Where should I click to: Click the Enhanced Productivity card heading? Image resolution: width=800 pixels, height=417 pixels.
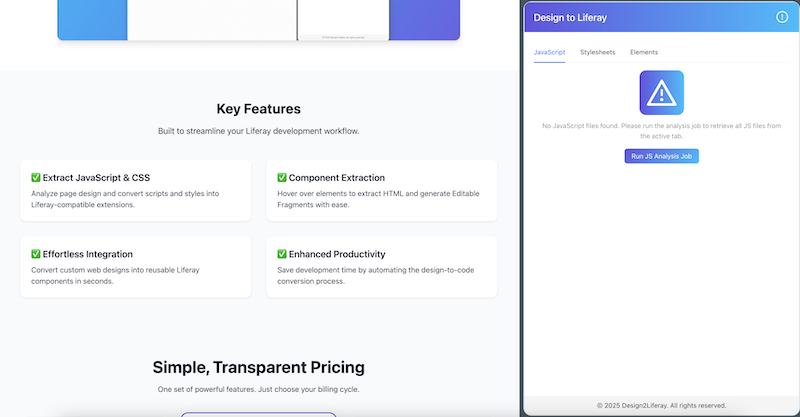tap(337, 254)
